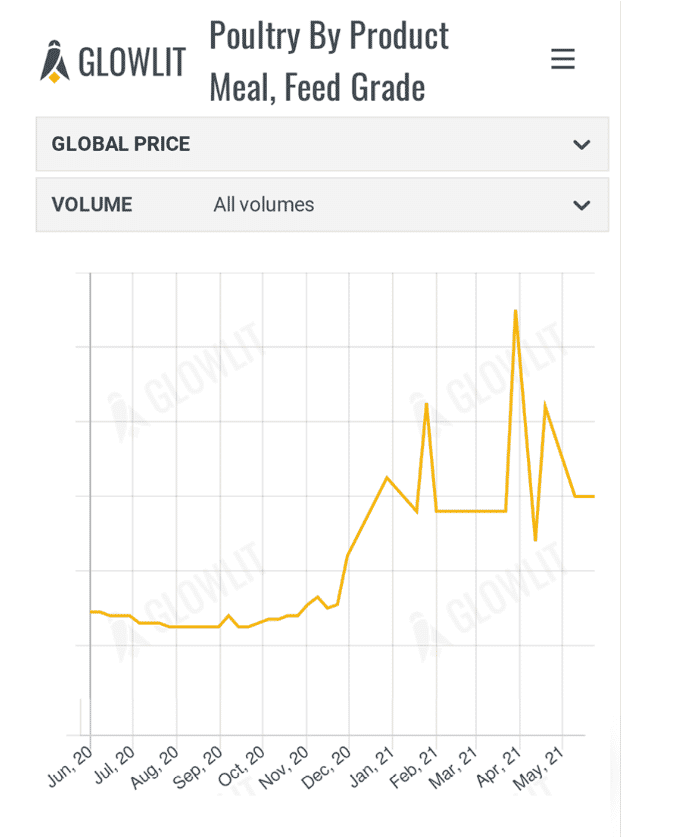
Task: Open the hamburger navigation menu
Action: tap(563, 59)
